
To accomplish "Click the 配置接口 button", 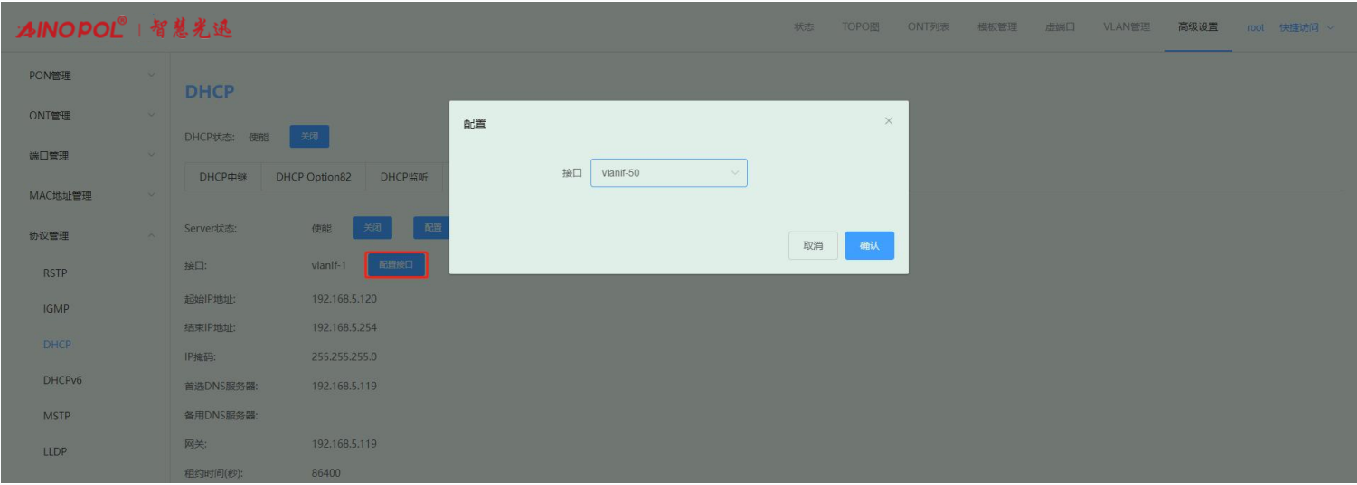I will [396, 265].
